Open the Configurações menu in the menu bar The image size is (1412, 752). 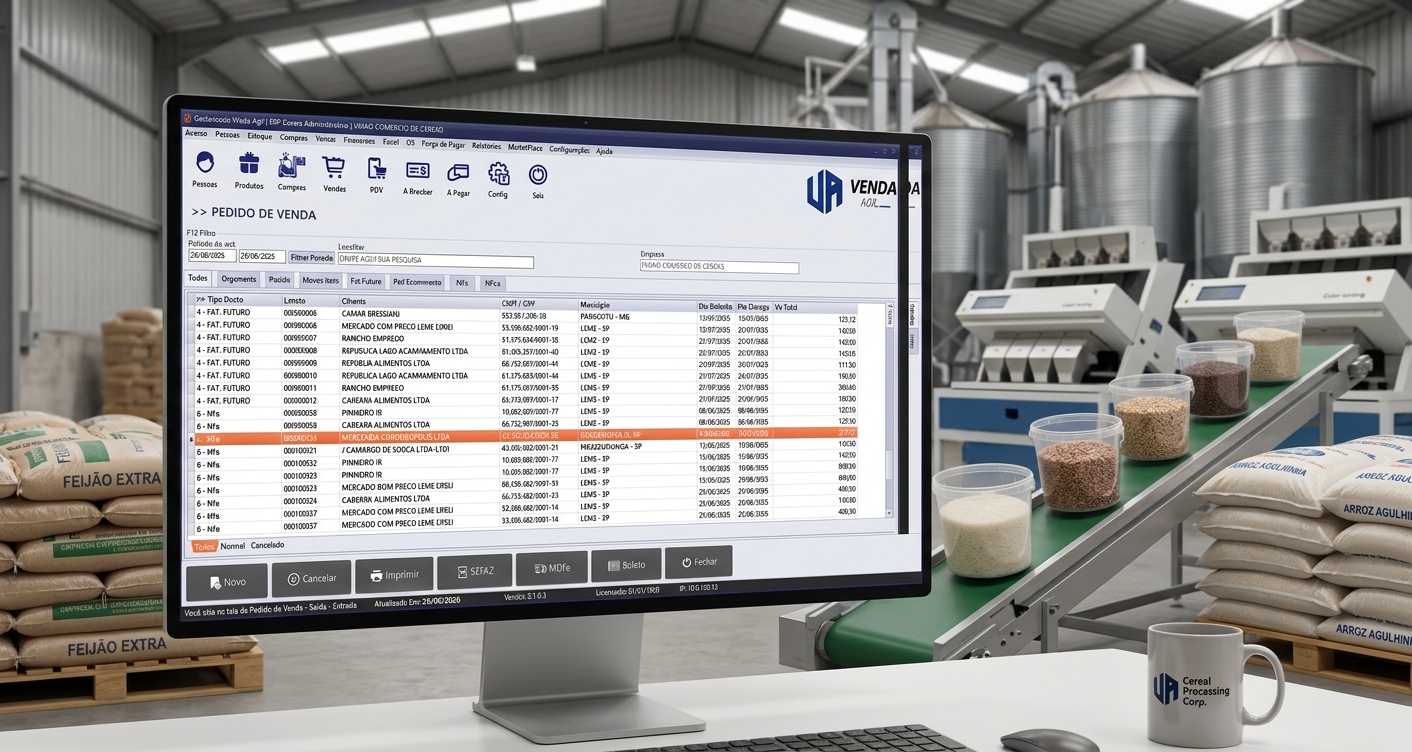(569, 149)
